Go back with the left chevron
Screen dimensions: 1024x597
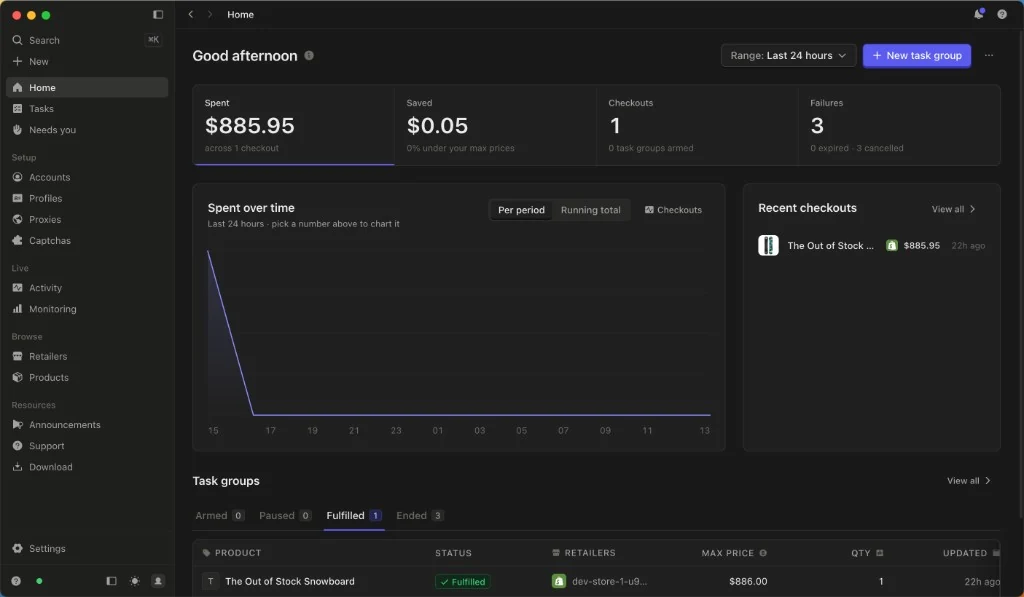pos(191,14)
